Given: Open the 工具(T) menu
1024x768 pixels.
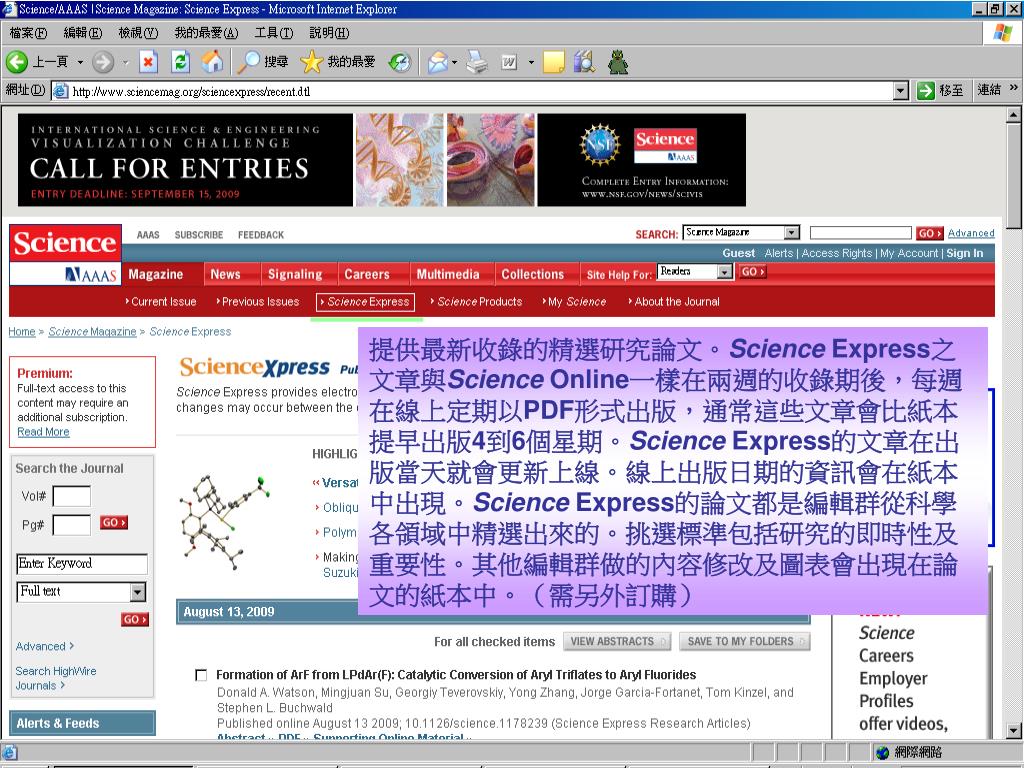Looking at the screenshot, I should click(x=274, y=33).
